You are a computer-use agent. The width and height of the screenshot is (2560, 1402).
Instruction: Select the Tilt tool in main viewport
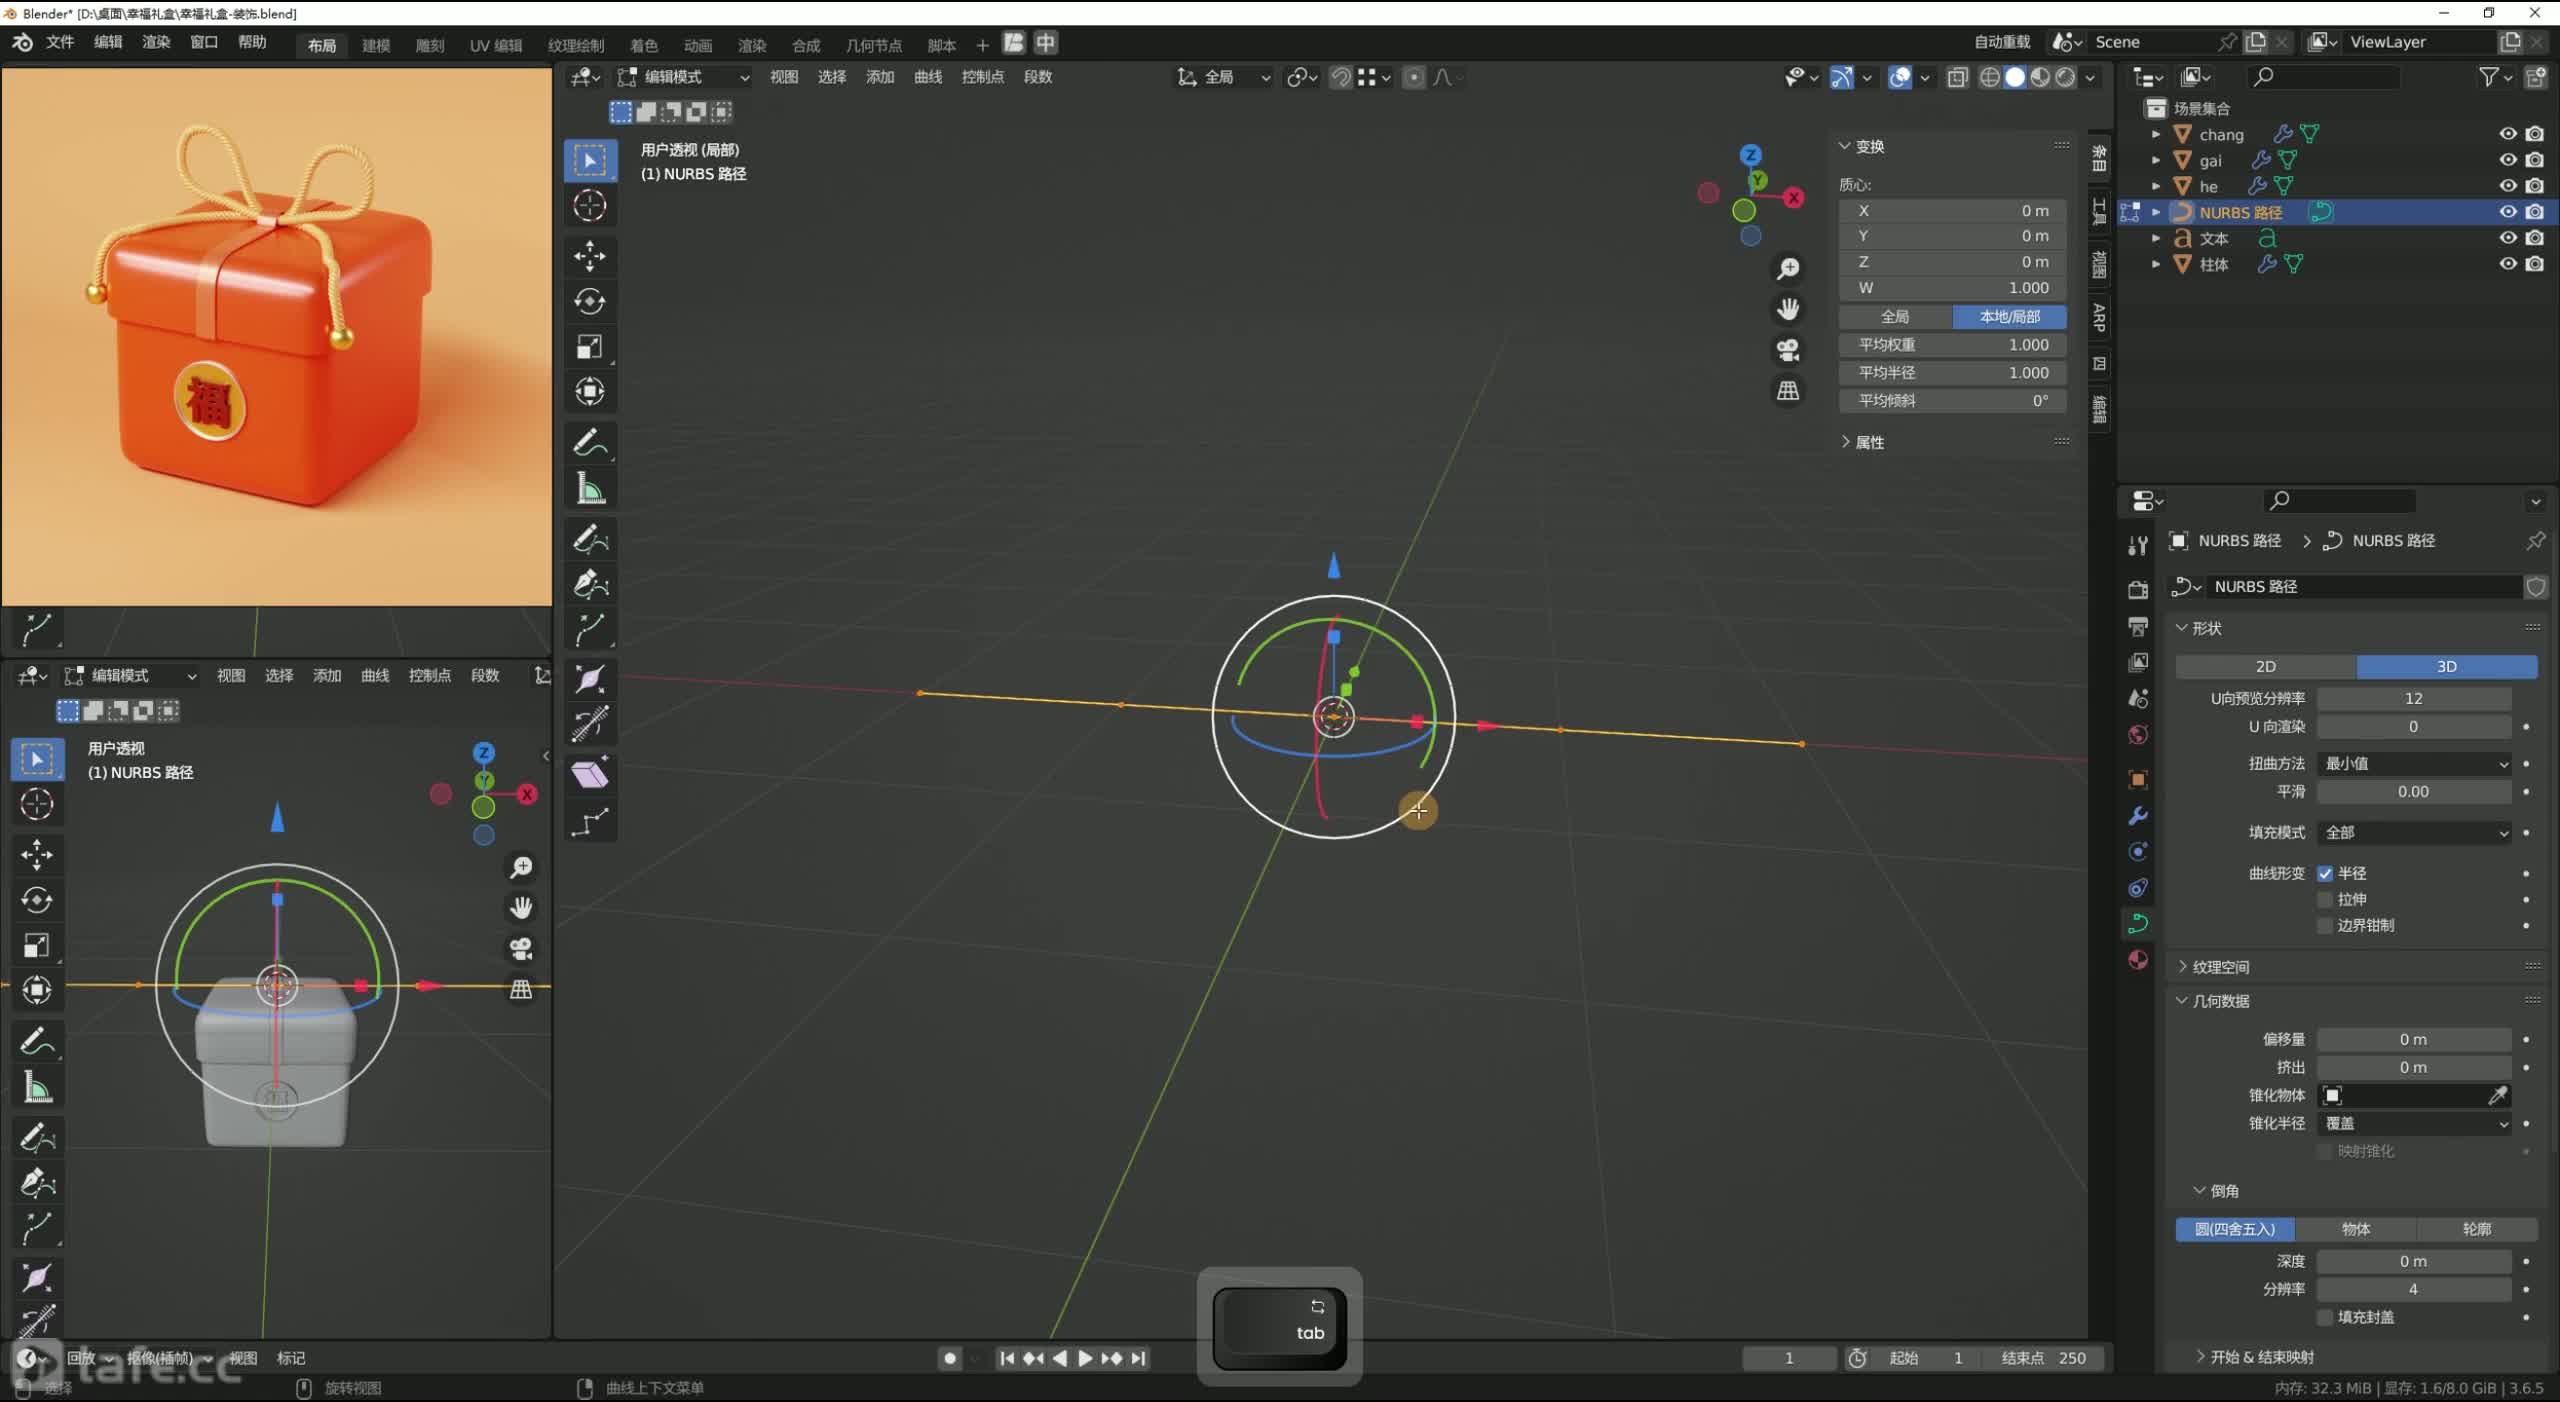[x=590, y=723]
